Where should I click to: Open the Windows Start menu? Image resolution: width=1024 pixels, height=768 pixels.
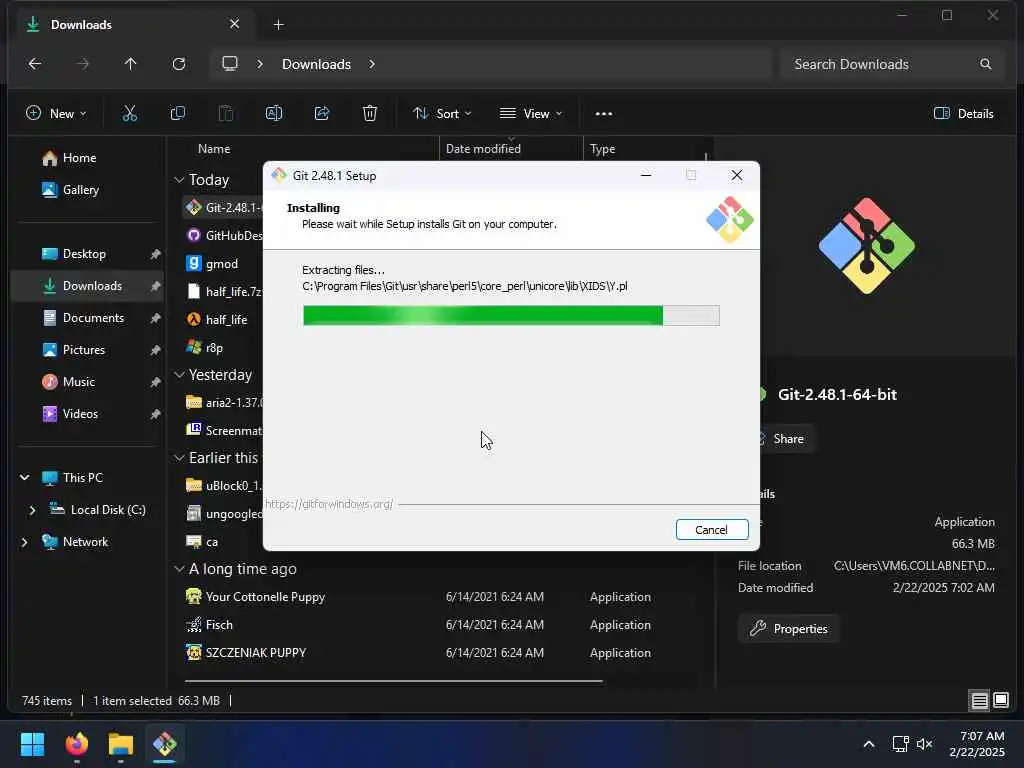click(x=33, y=744)
